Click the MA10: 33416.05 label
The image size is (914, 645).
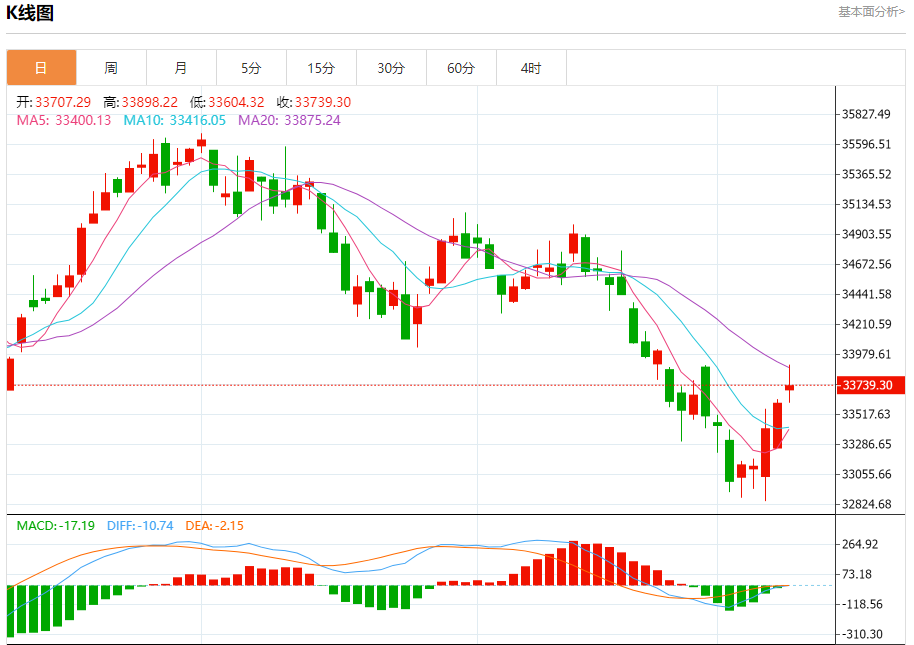coord(174,120)
